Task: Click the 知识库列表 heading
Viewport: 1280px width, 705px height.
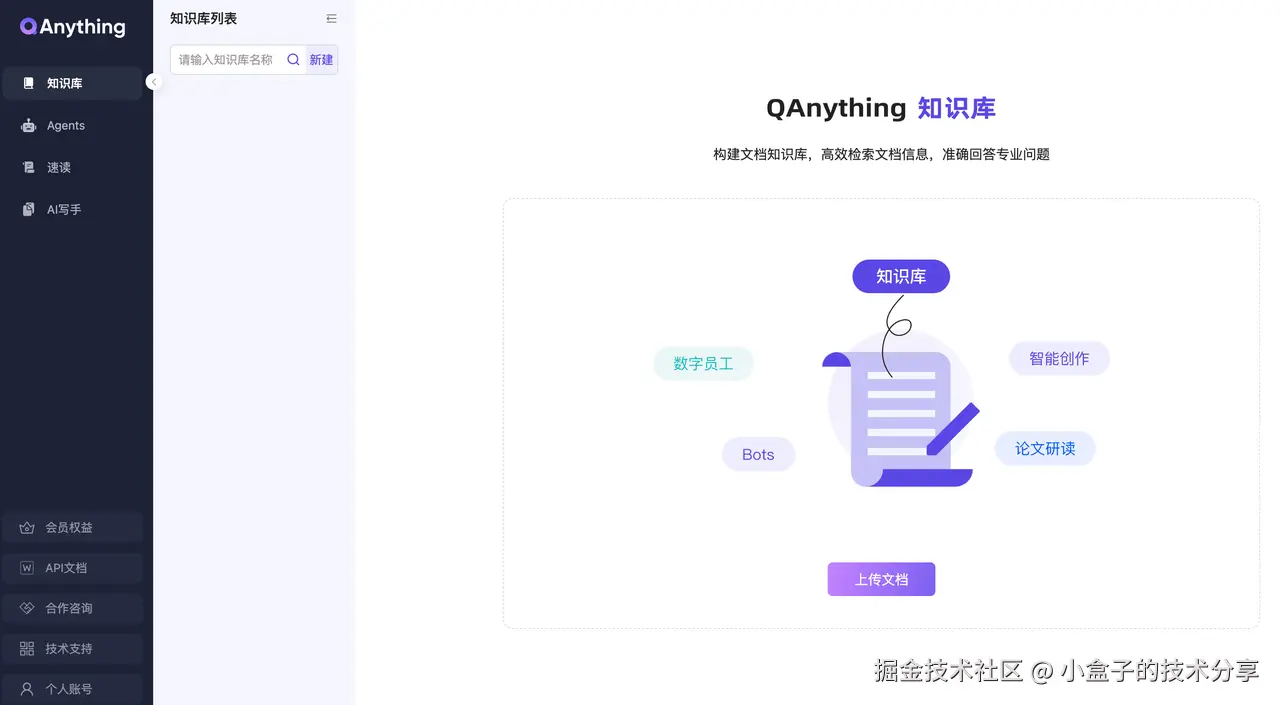Action: pos(203,19)
